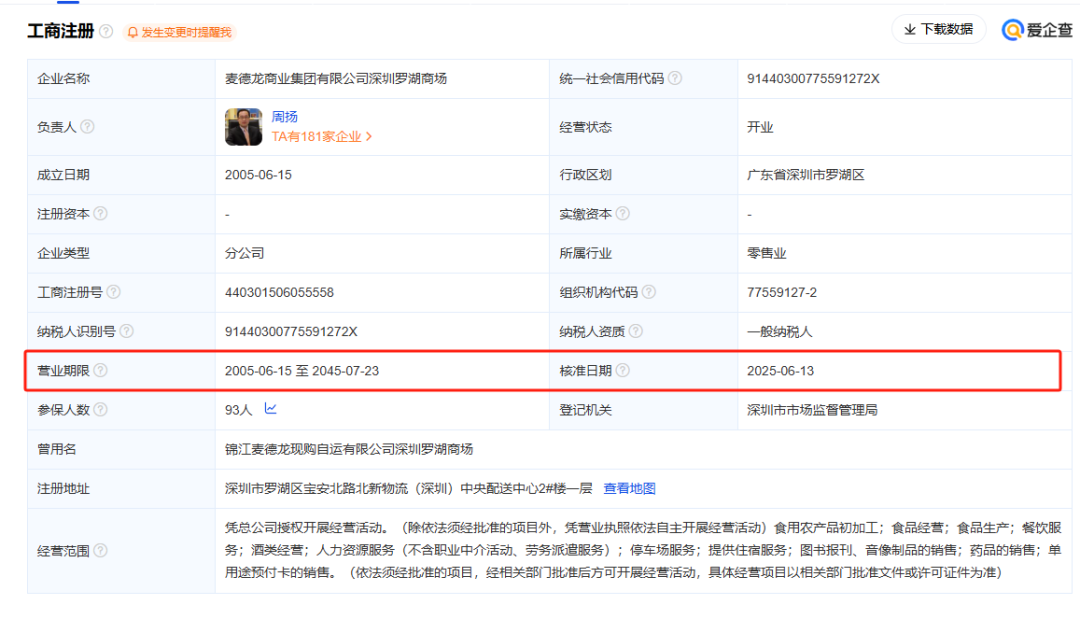The height and width of the screenshot is (619, 1080).
Task: Click help icon next to 工商注册号
Action: [114, 292]
